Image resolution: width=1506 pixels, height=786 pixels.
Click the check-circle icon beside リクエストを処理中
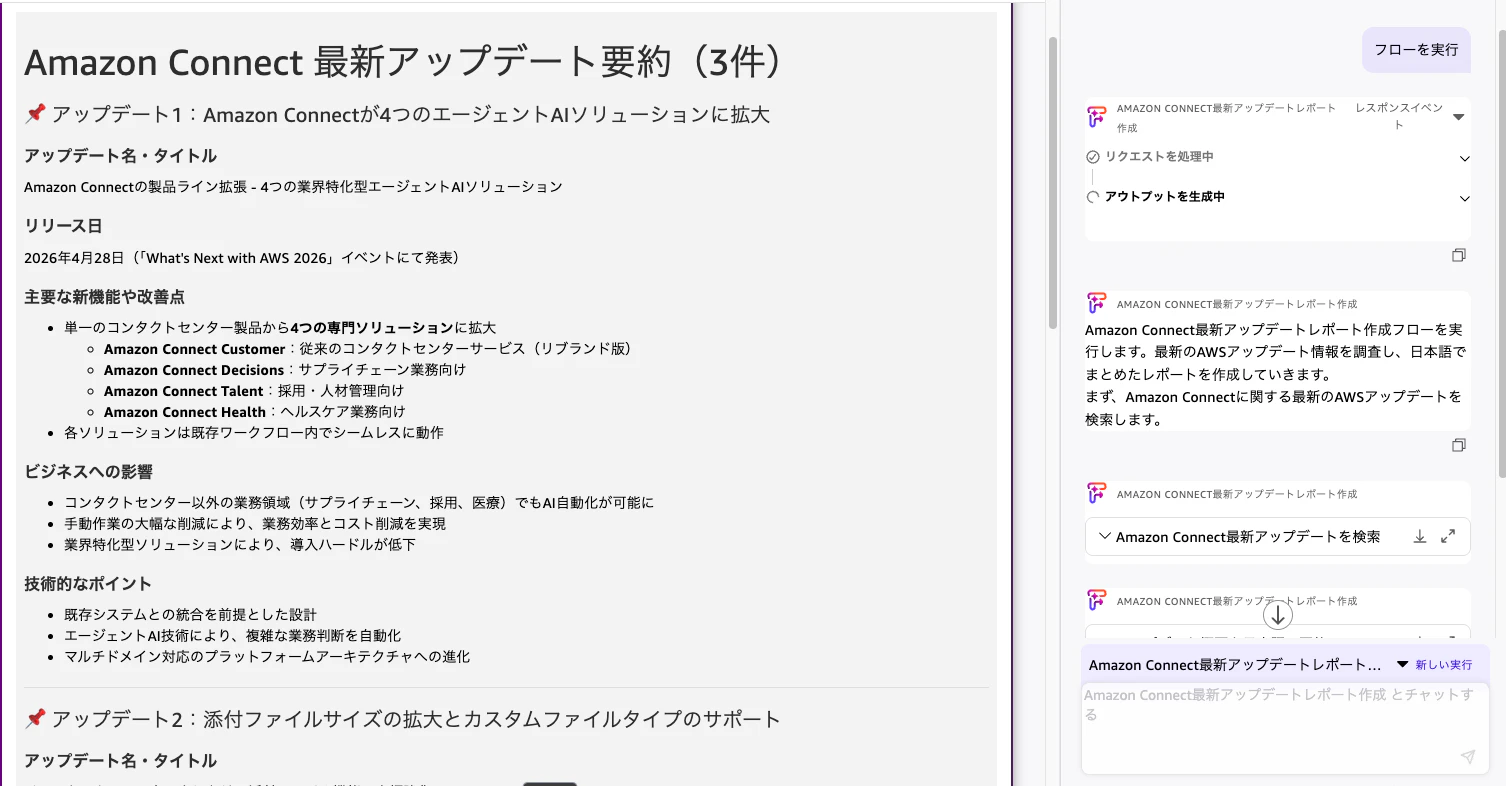pyautogui.click(x=1093, y=157)
